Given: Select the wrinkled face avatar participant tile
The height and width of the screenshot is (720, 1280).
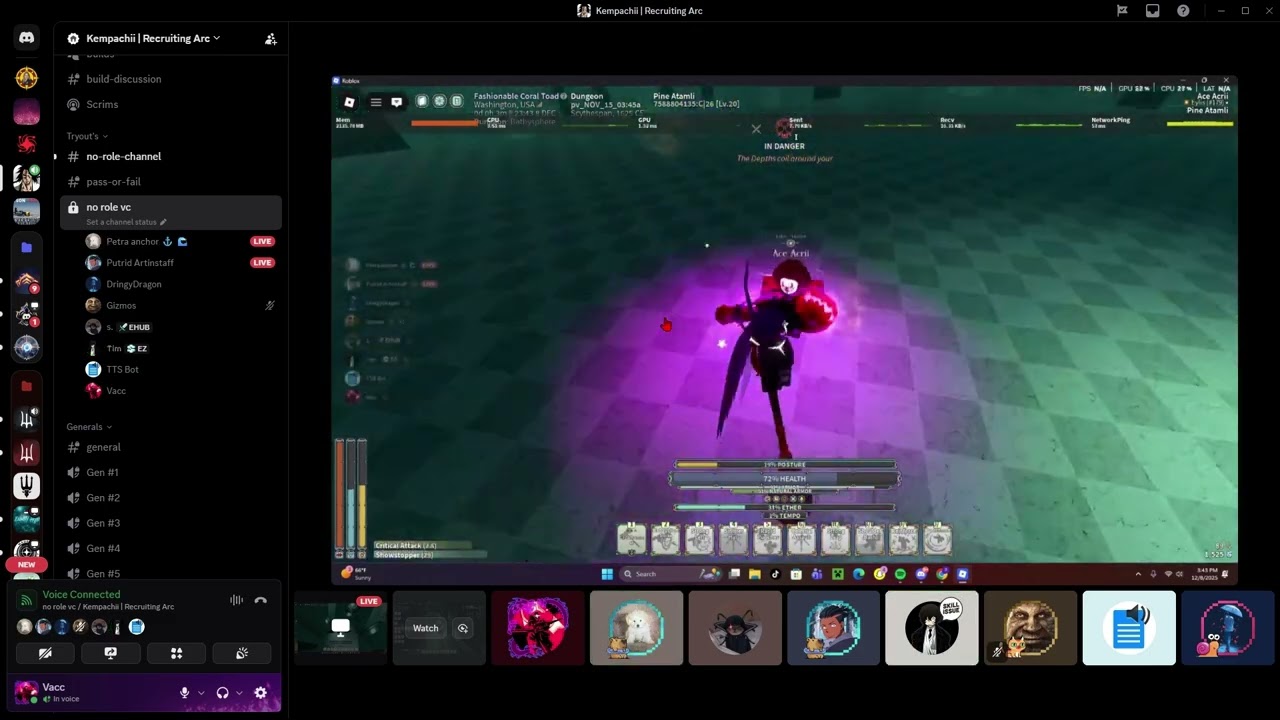Looking at the screenshot, I should (x=1030, y=628).
